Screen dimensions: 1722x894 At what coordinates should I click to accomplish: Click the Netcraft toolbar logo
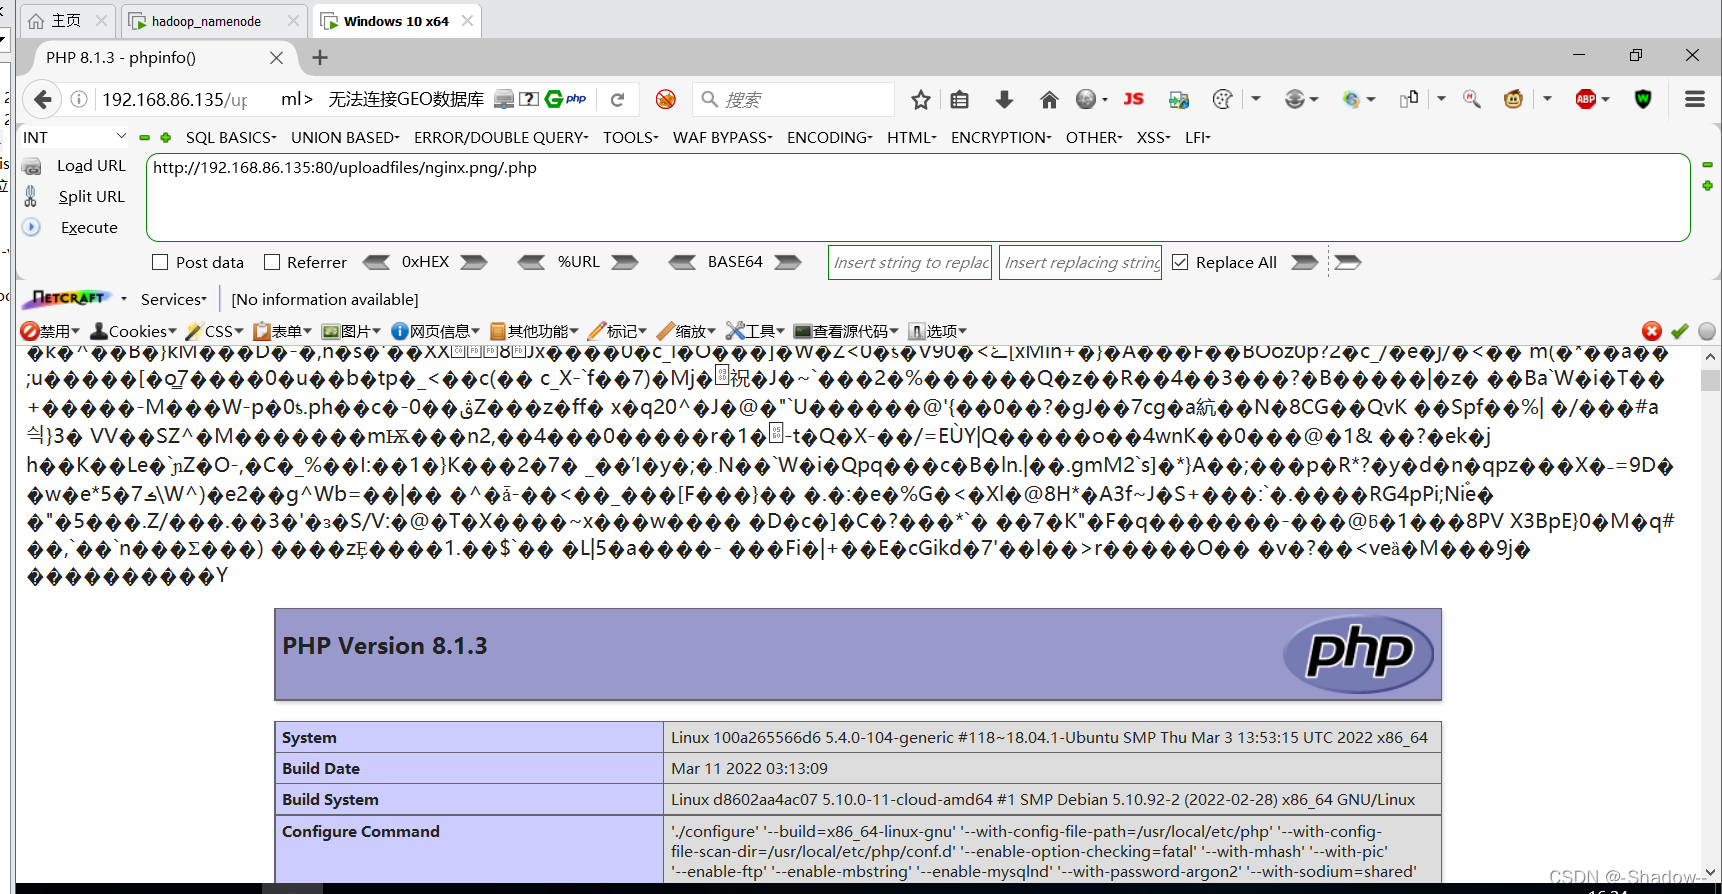(x=66, y=299)
